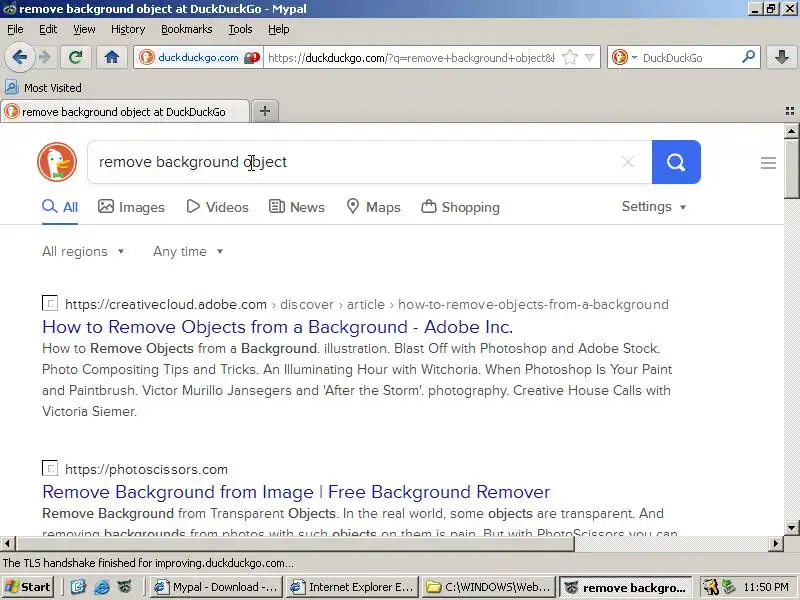800x600 pixels.
Task: Click the horizontal scrollbar right arrow
Action: [776, 544]
